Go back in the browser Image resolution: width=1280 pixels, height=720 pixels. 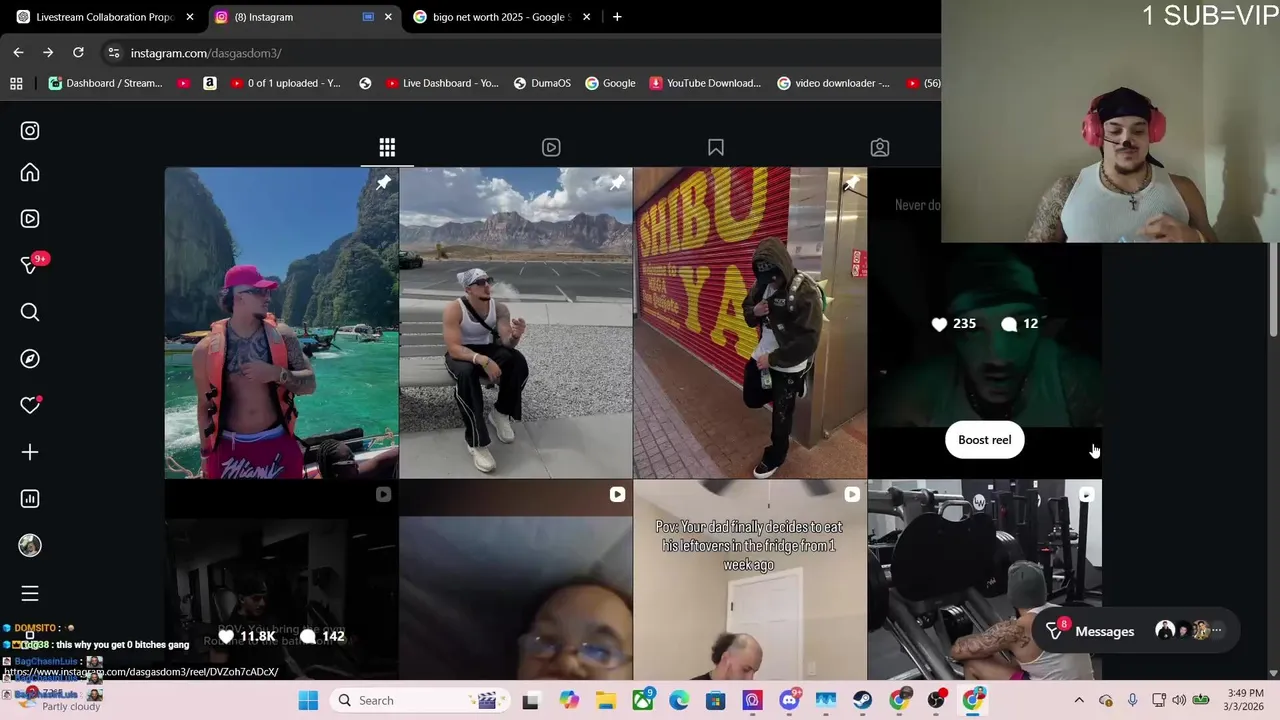point(18,52)
